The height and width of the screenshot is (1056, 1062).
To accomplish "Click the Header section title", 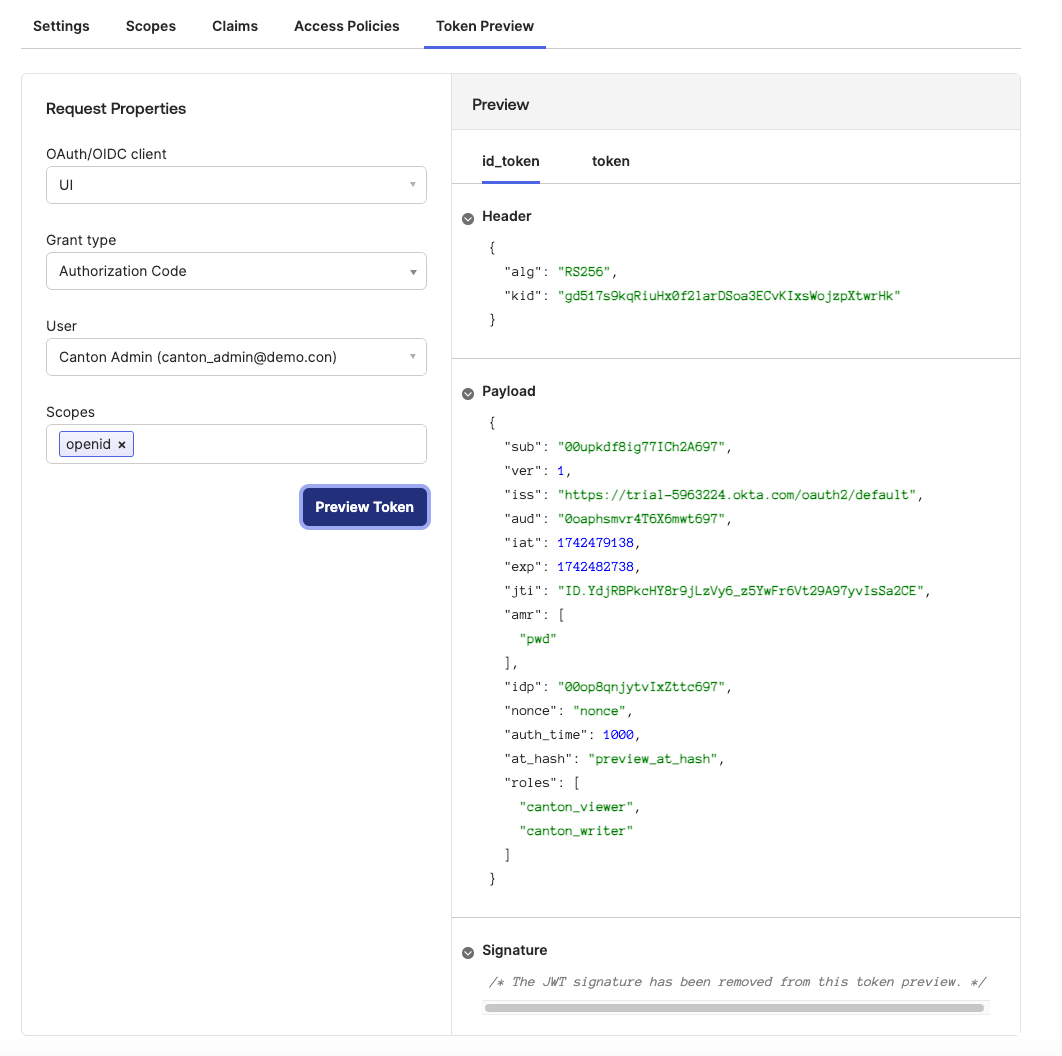I will [x=507, y=216].
